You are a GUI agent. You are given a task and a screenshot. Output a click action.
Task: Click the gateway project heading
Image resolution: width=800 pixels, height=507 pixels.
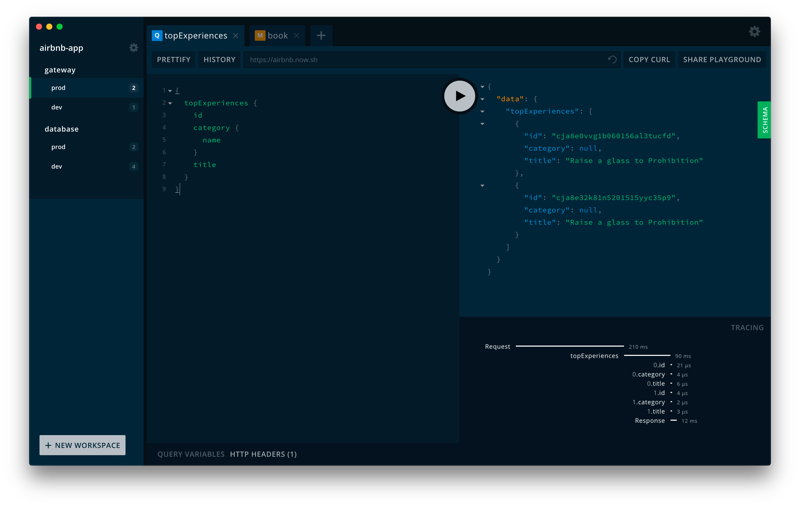[x=60, y=70]
